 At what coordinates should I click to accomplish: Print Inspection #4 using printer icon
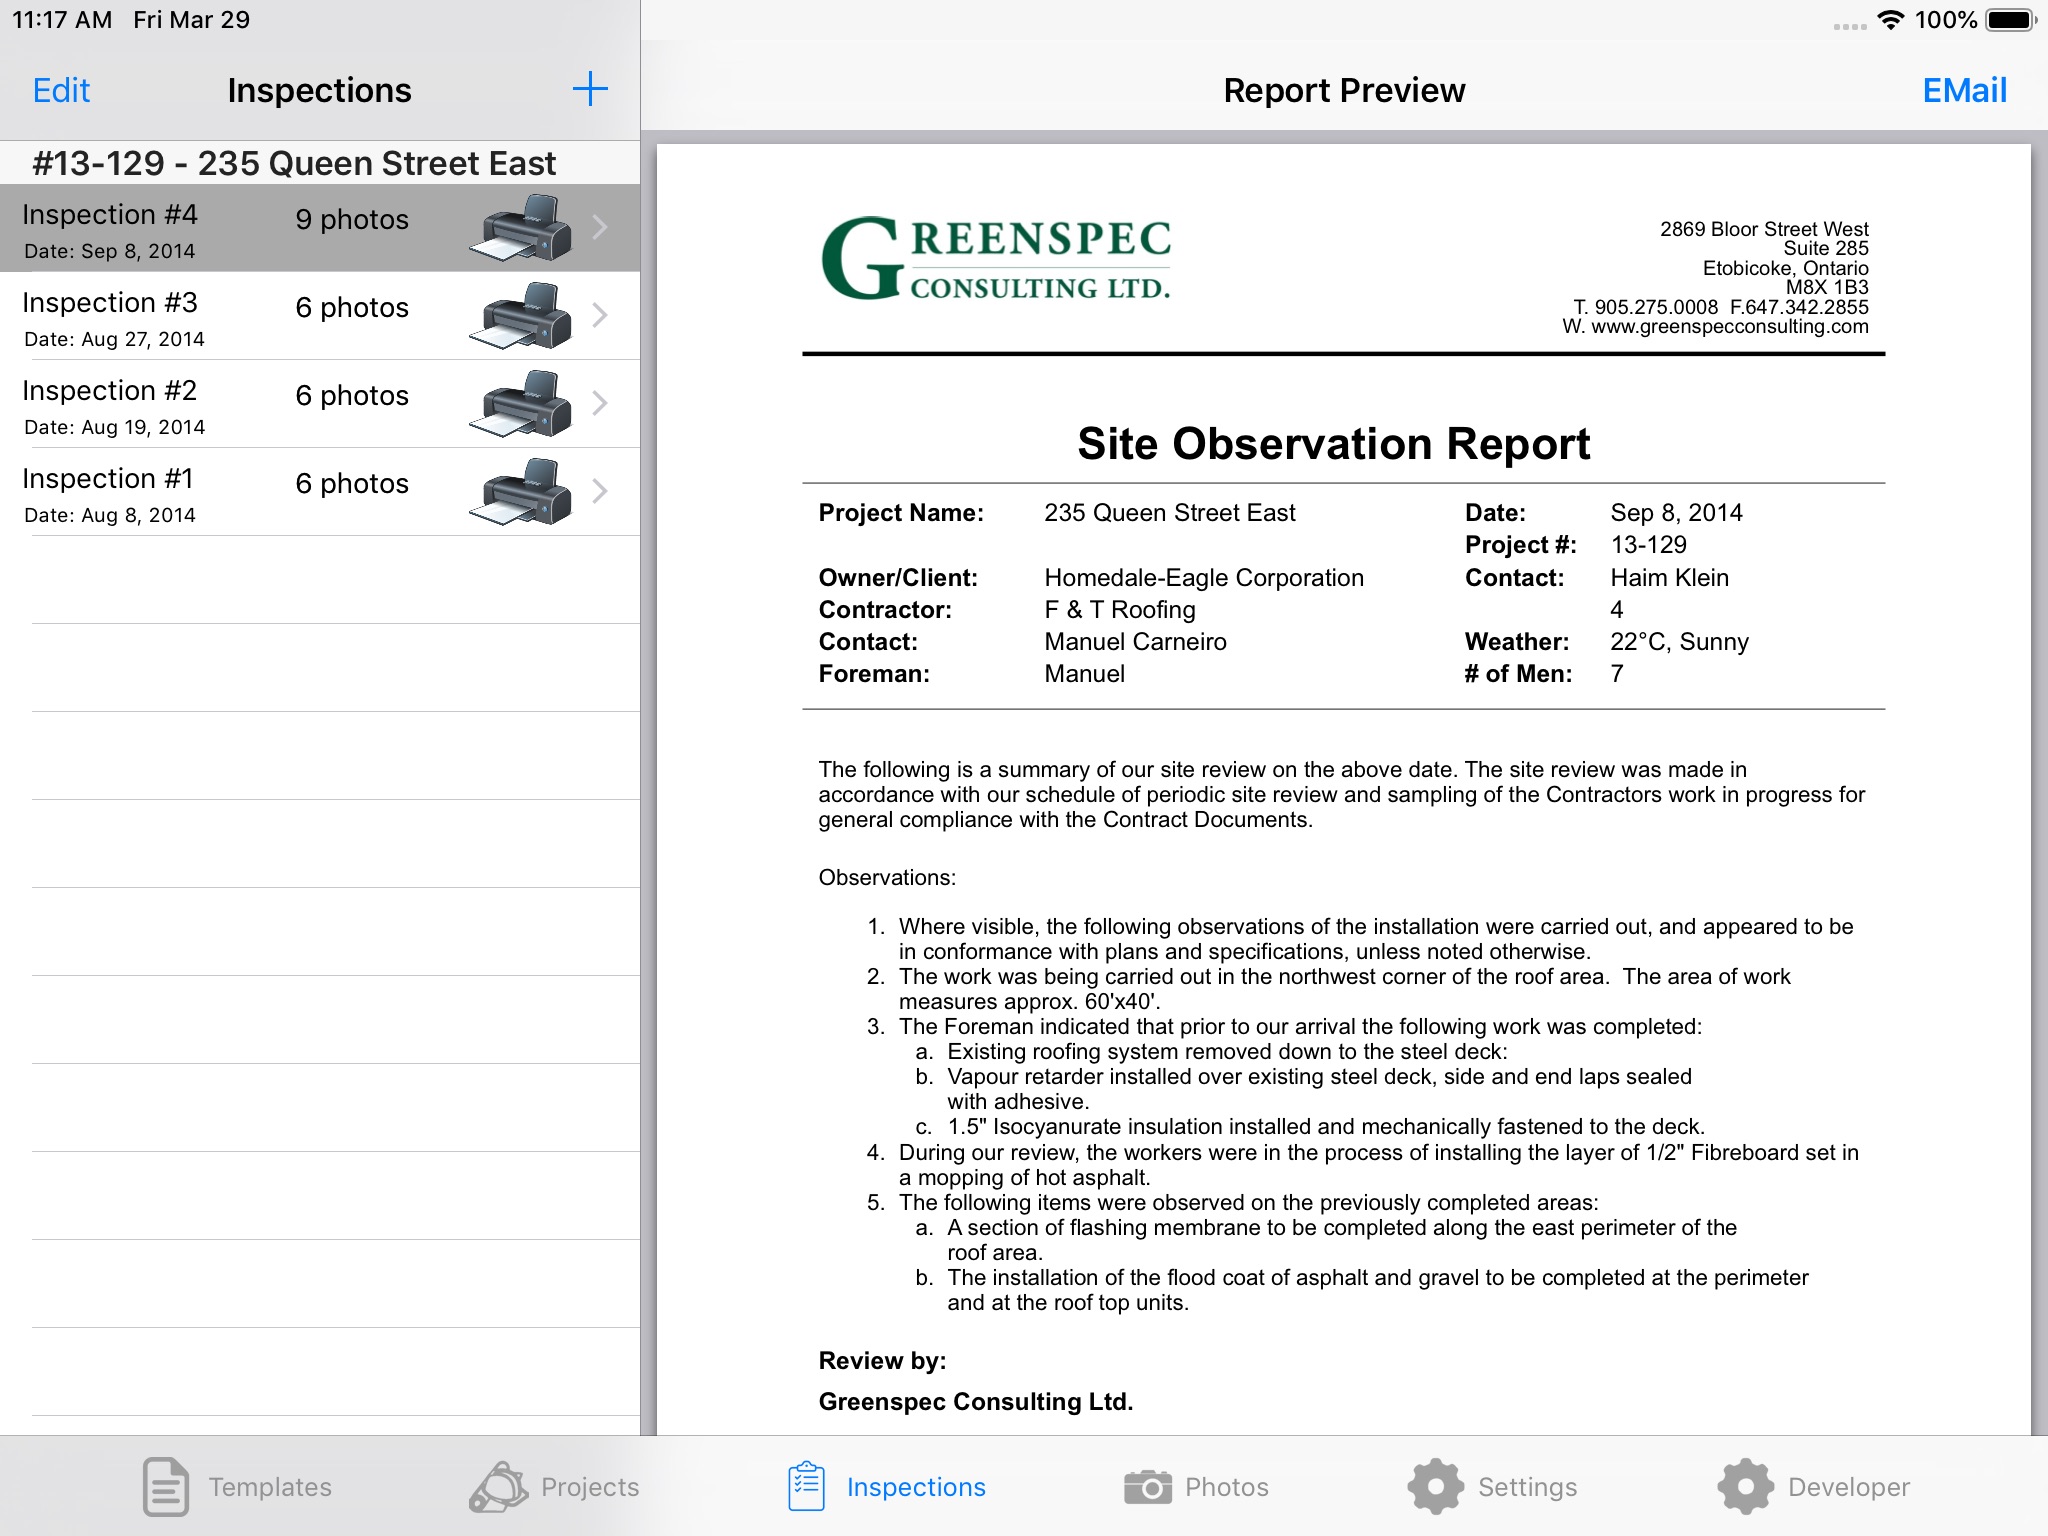(520, 228)
